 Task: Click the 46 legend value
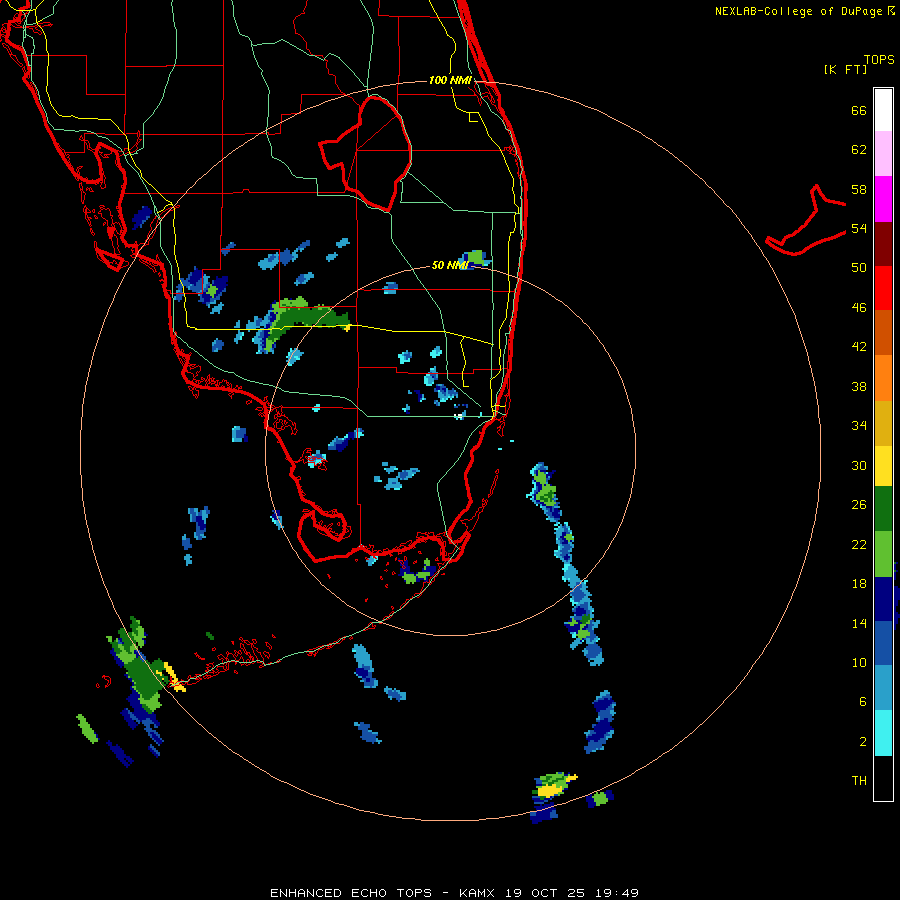859,308
